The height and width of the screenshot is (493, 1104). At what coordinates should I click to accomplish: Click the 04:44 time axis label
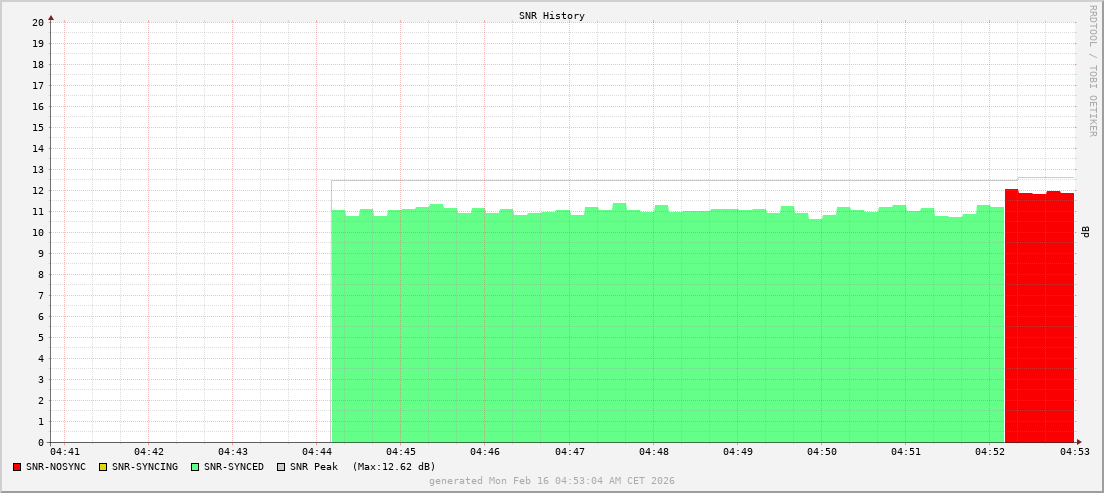coord(316,452)
